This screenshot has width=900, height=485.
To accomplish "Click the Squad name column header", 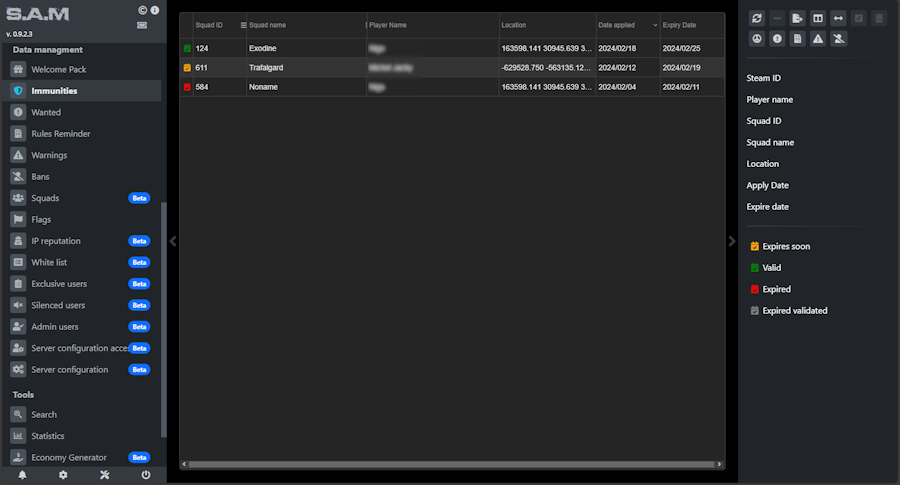I will point(300,25).
